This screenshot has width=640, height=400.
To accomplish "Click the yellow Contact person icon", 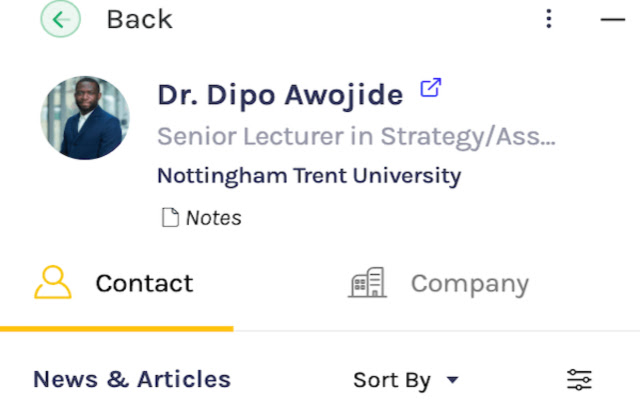I will 53,283.
